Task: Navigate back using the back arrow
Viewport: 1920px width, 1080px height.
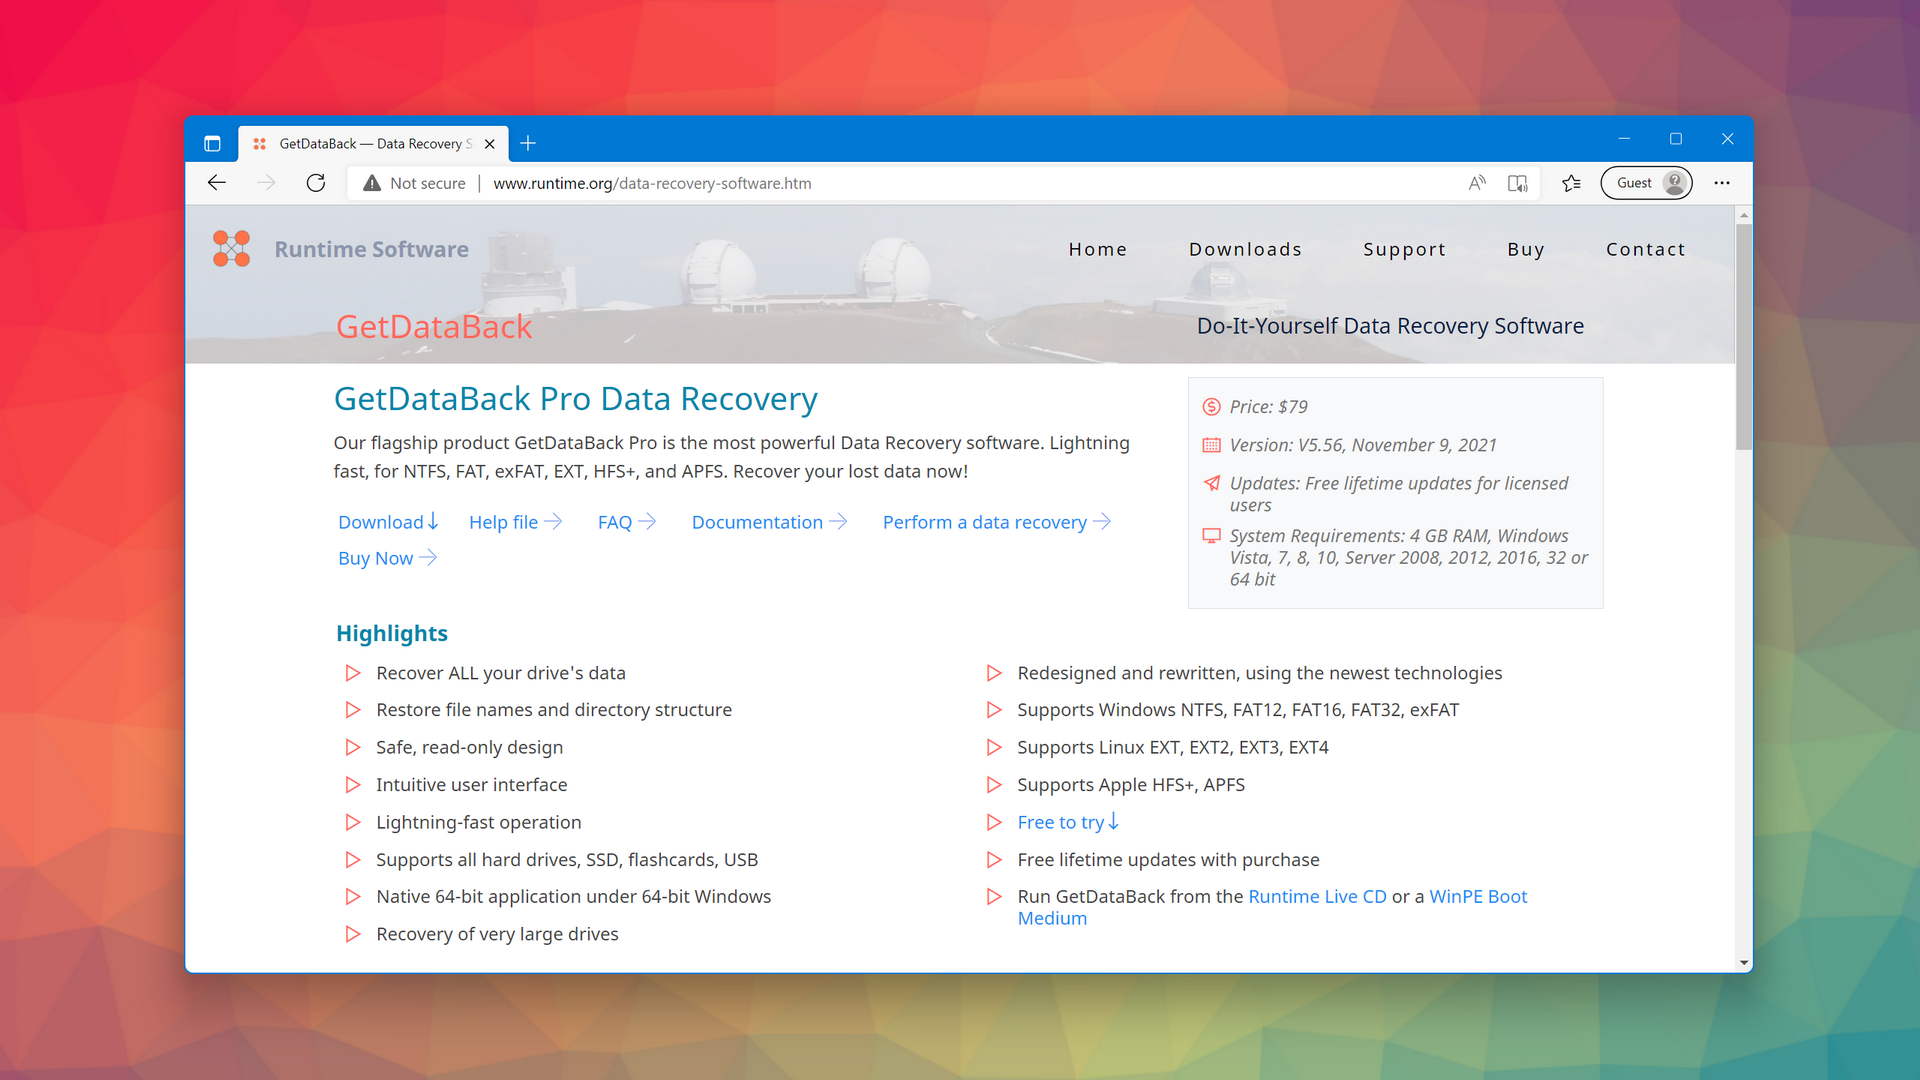Action: pyautogui.click(x=217, y=183)
